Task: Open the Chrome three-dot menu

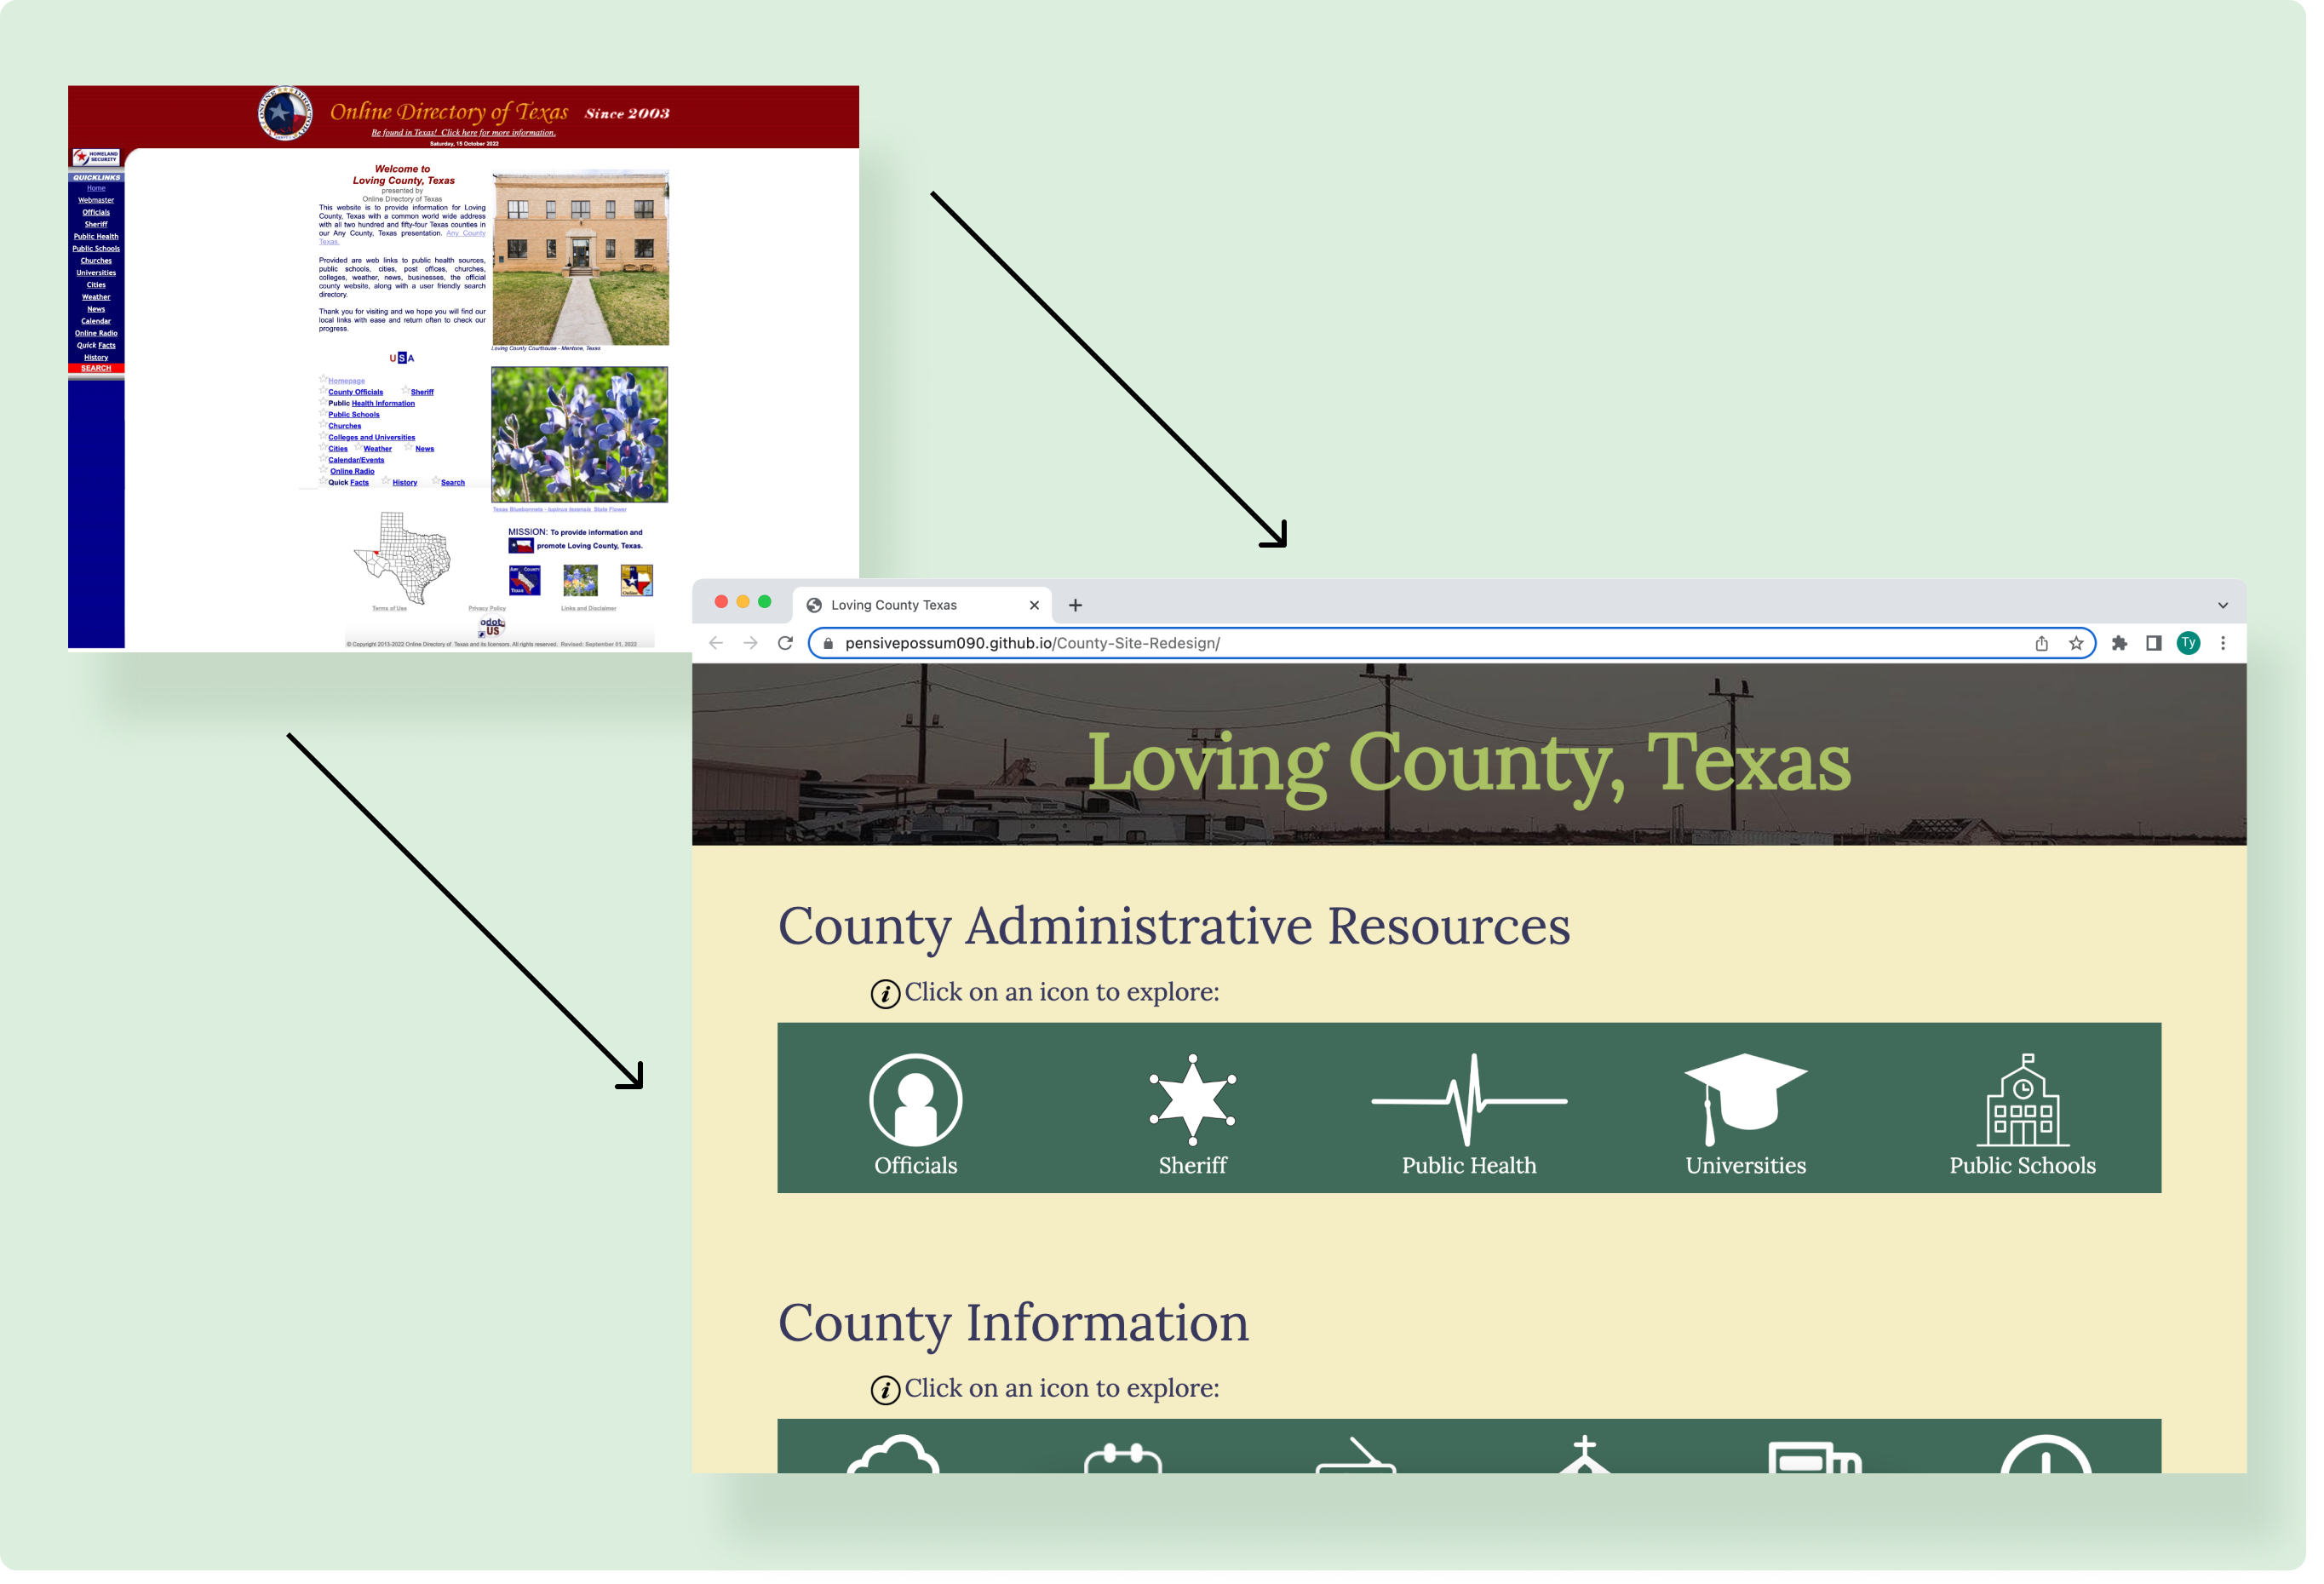Action: (x=2223, y=643)
